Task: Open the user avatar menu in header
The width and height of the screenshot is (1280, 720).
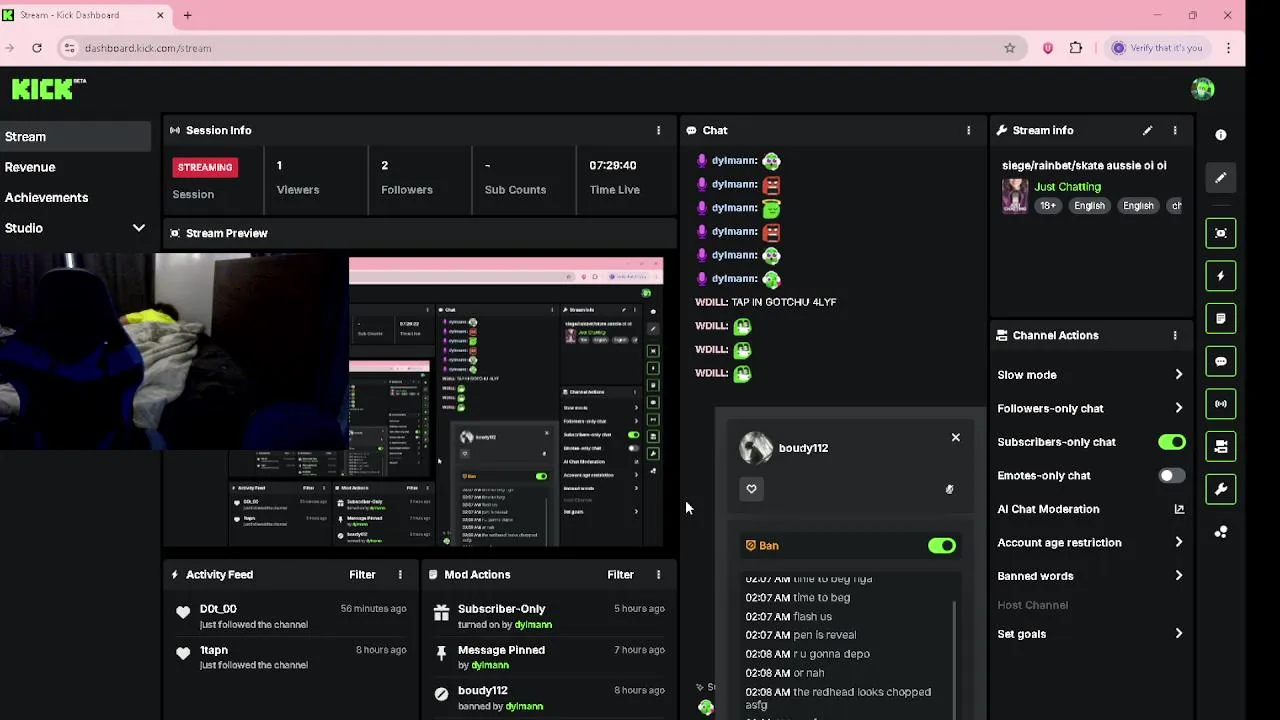Action: click(x=1203, y=89)
